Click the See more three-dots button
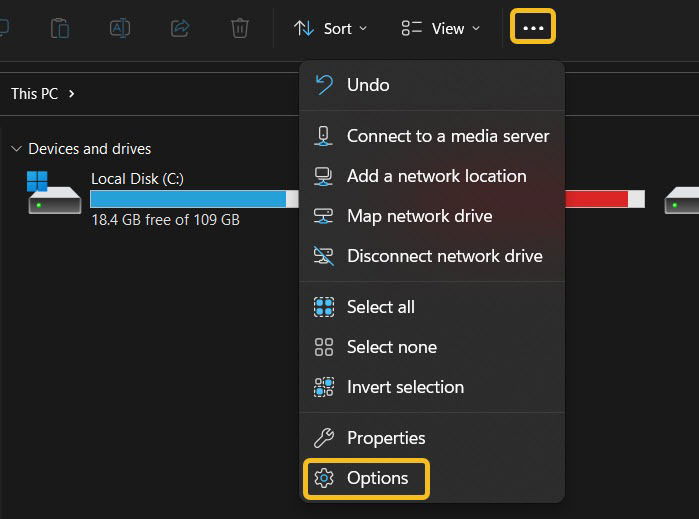The width and height of the screenshot is (699, 519). pyautogui.click(x=533, y=27)
